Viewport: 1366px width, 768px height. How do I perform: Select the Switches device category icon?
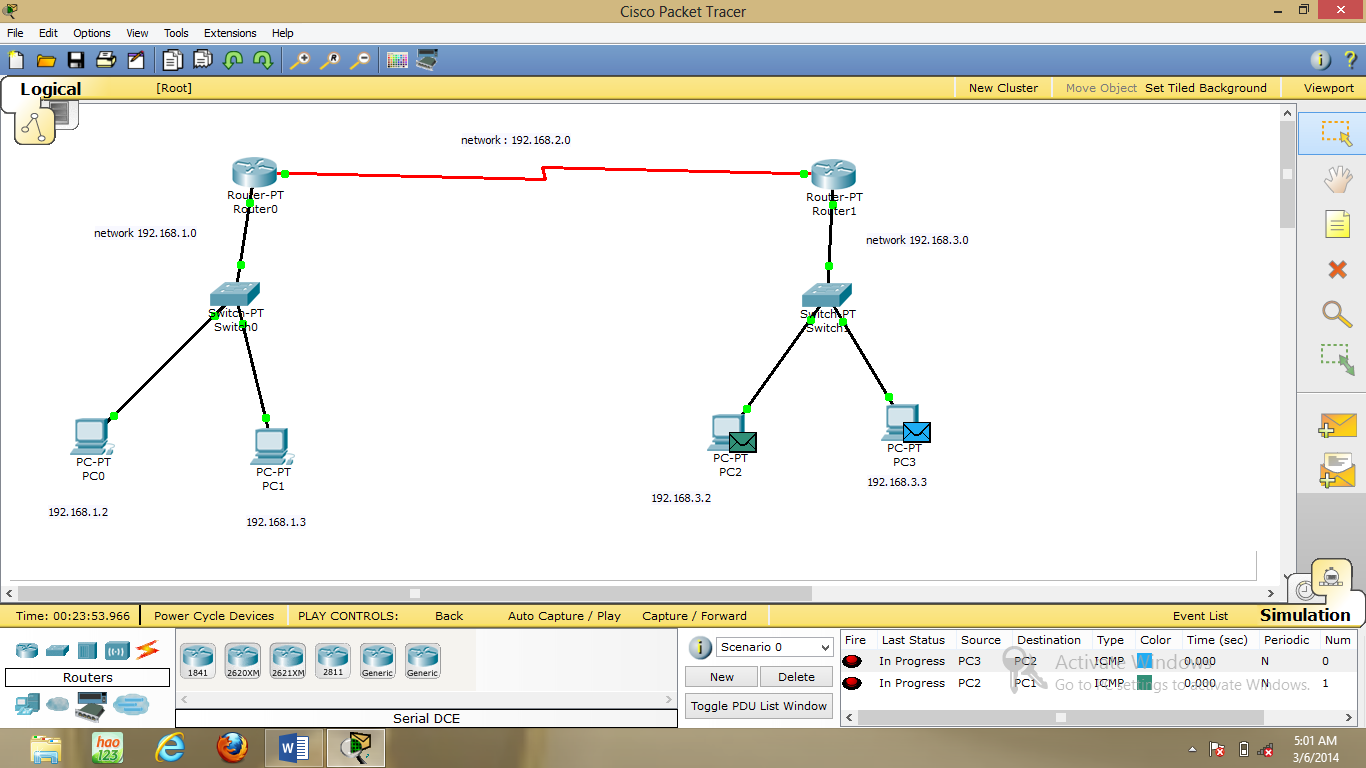(57, 651)
